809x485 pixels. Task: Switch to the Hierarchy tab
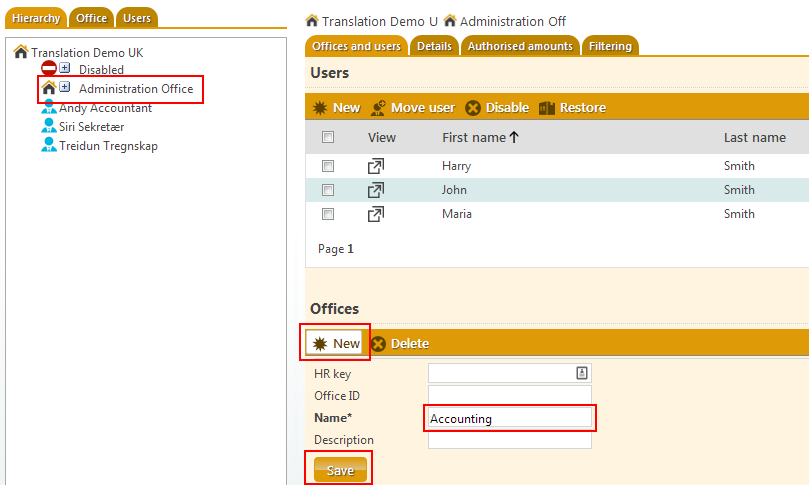tap(36, 18)
